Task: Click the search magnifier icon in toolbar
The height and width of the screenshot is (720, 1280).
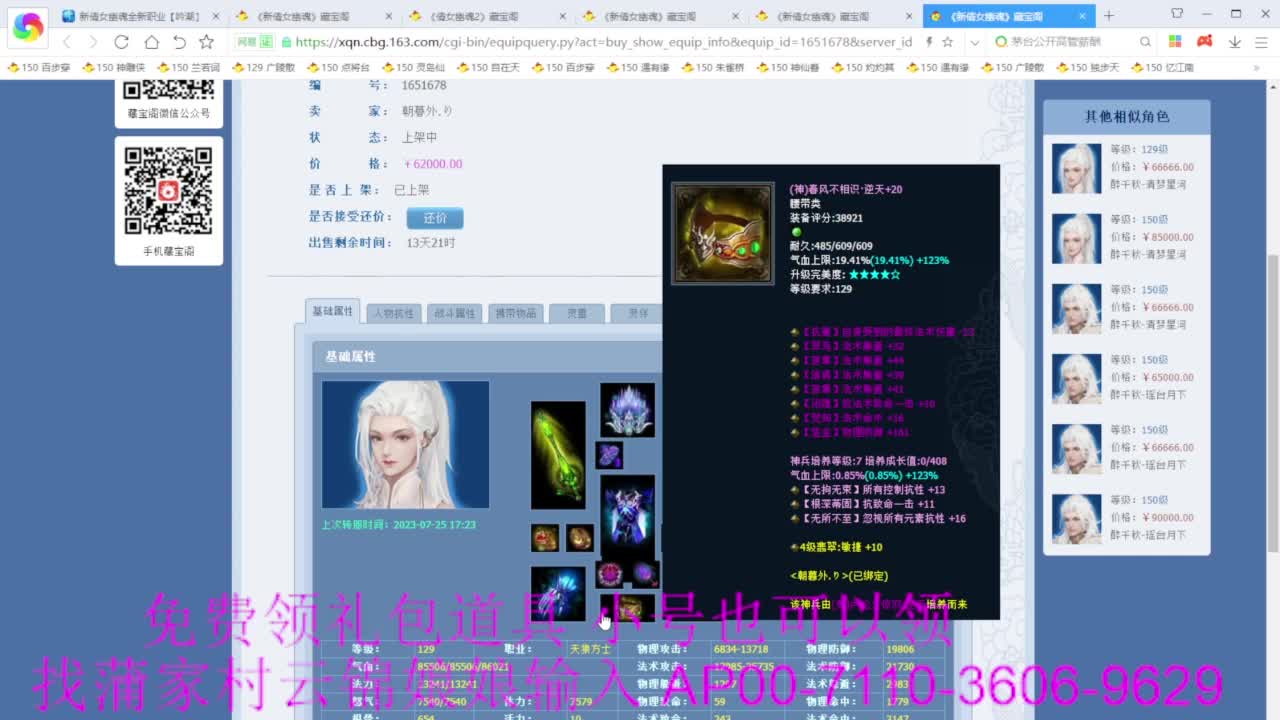Action: 1146,42
